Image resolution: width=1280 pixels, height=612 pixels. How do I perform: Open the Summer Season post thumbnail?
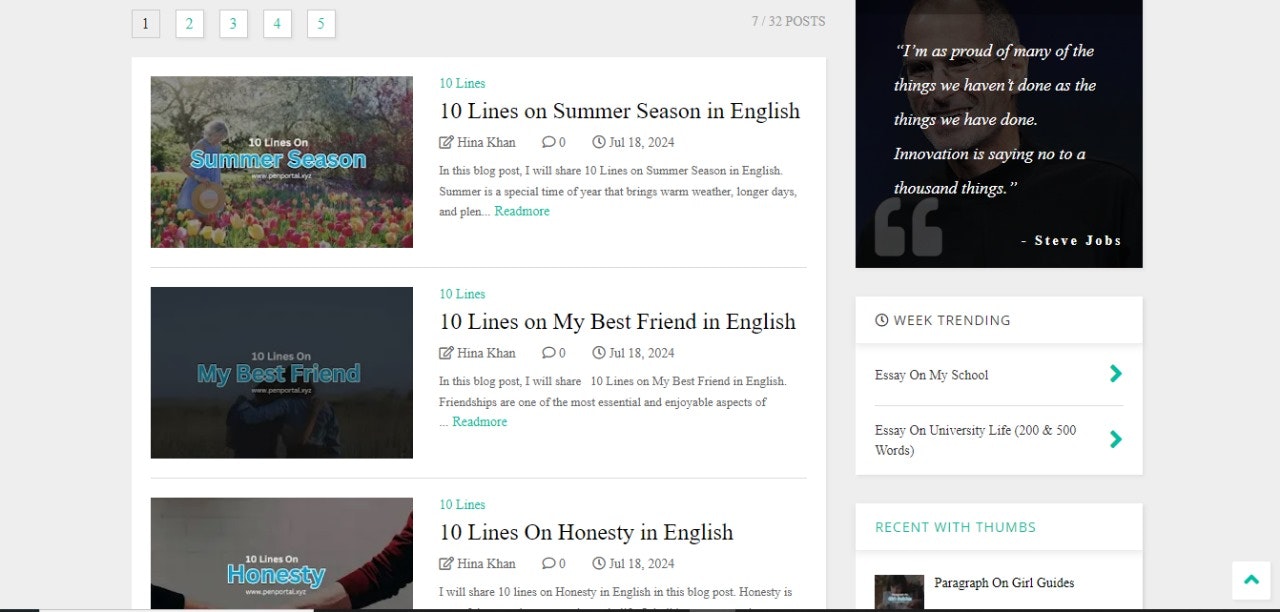coord(282,162)
